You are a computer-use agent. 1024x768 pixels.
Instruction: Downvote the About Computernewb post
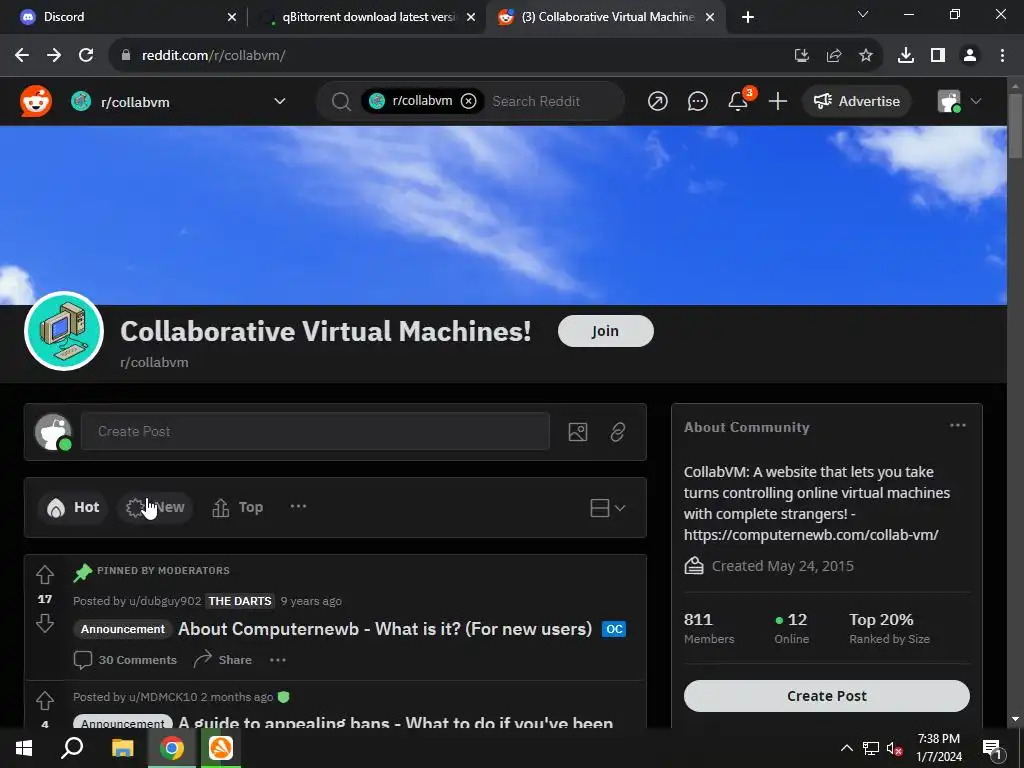(45, 623)
